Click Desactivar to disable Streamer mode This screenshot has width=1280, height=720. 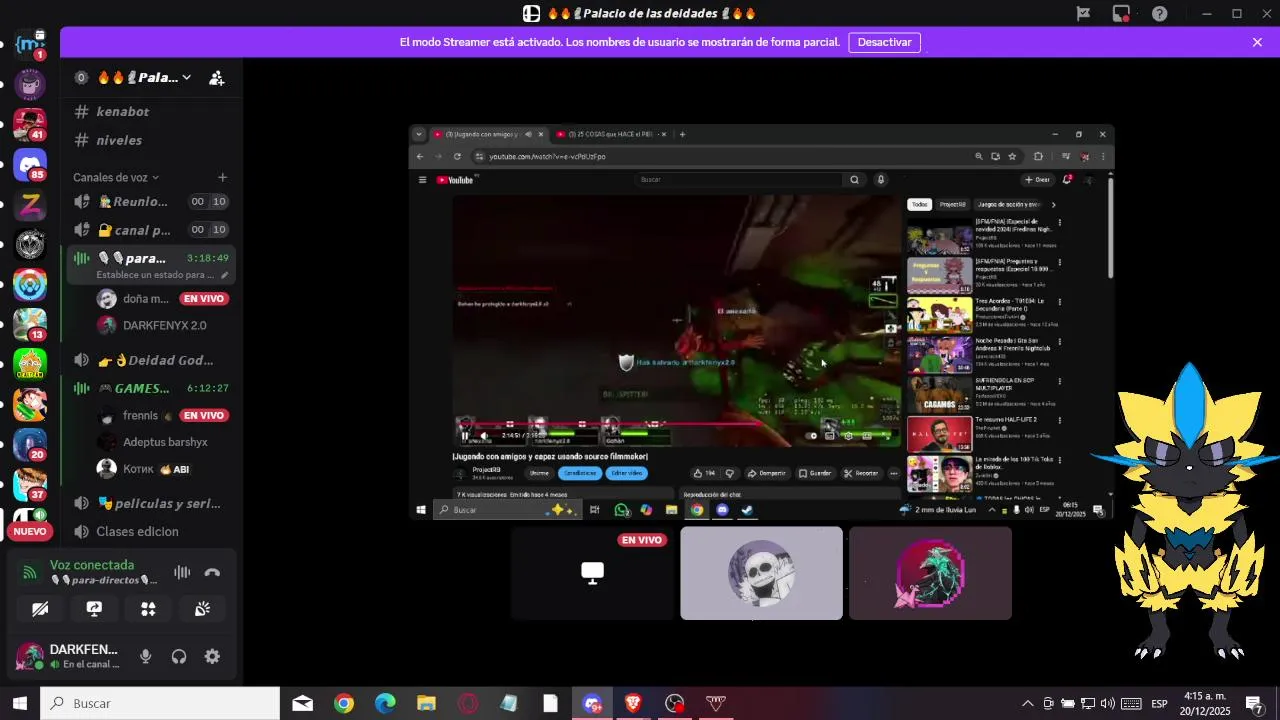coord(884,42)
